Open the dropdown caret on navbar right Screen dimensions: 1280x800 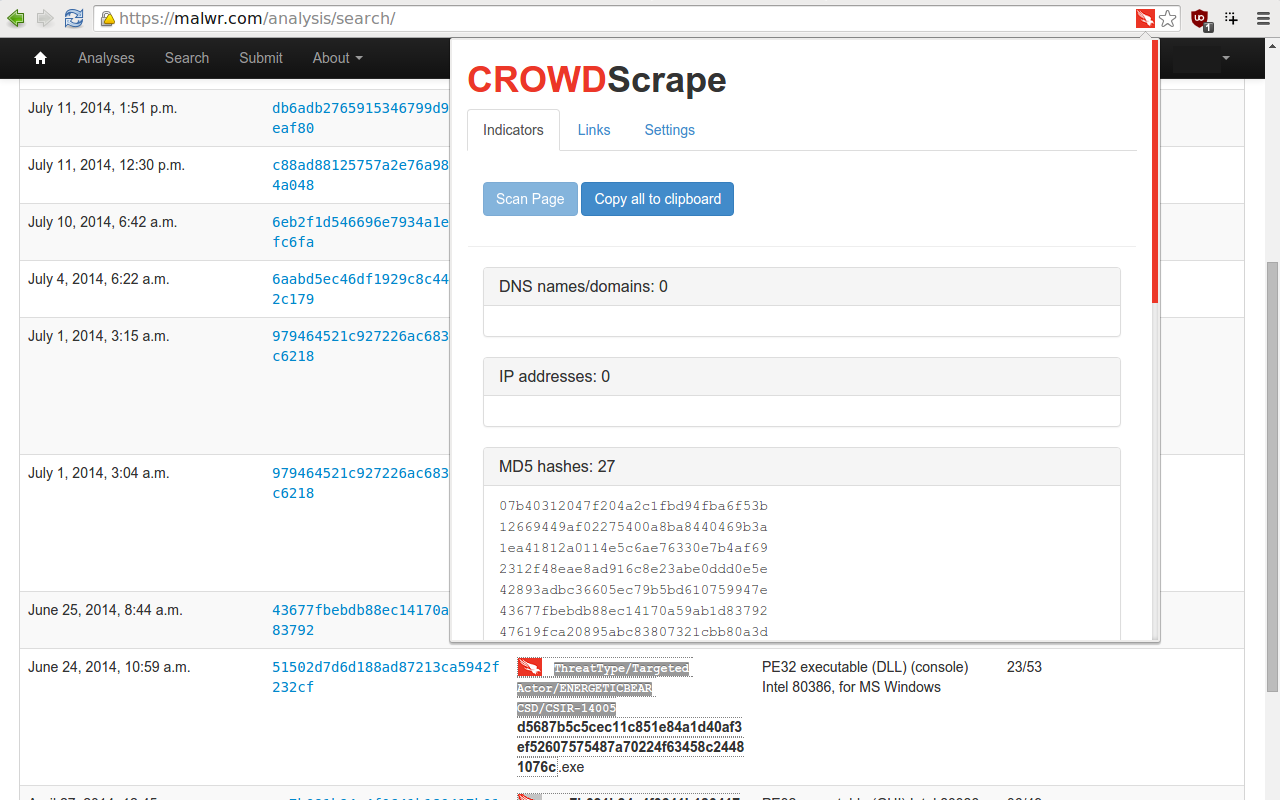click(x=1226, y=57)
